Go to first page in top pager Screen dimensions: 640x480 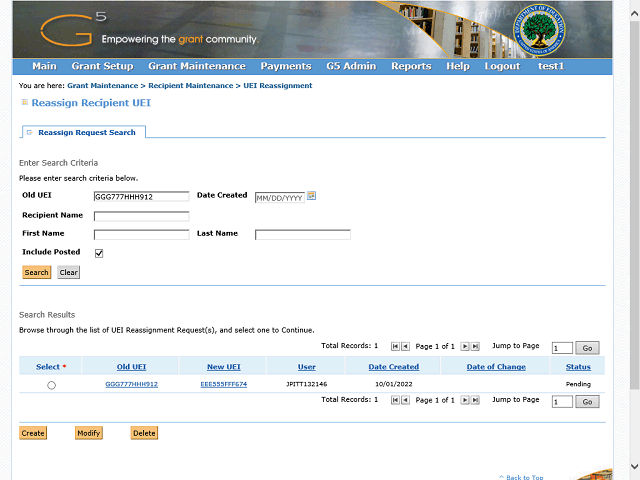pyautogui.click(x=395, y=347)
